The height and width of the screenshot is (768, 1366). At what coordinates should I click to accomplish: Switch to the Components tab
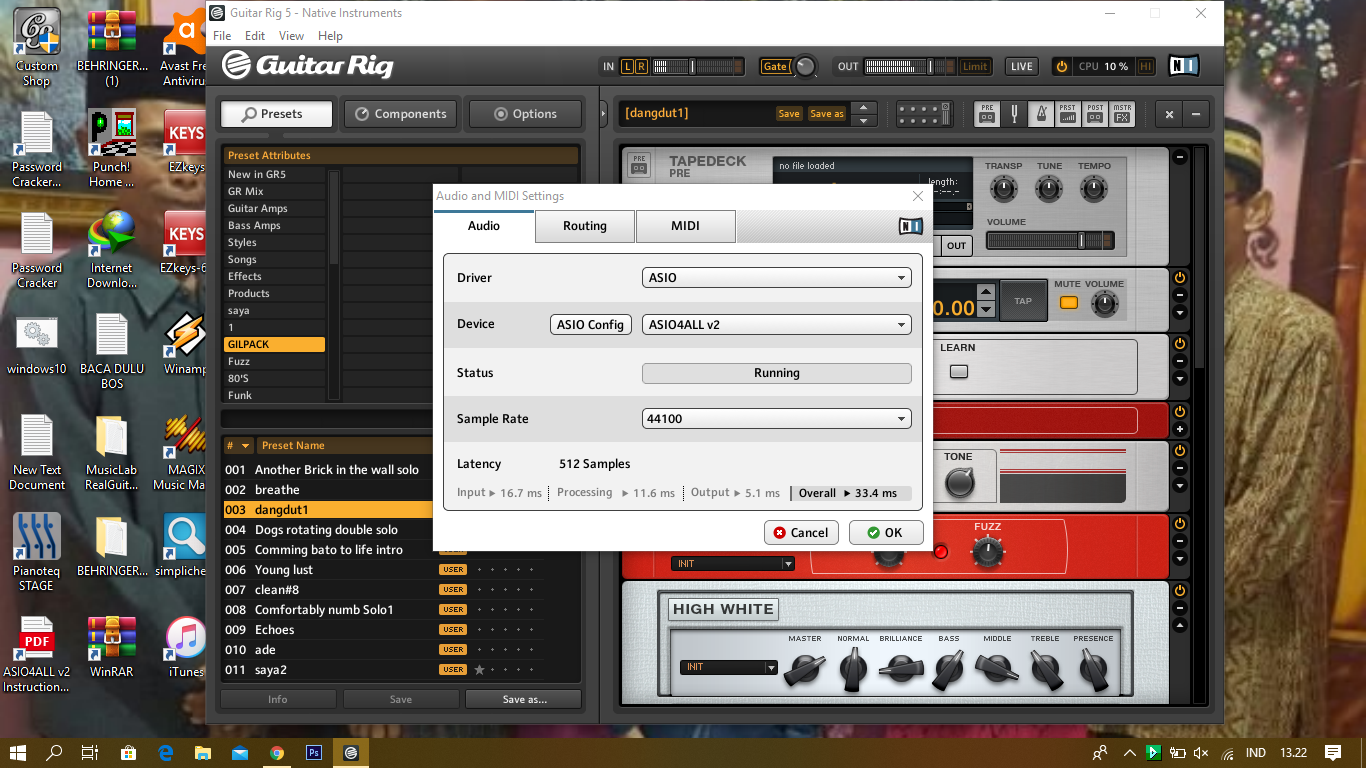click(401, 114)
